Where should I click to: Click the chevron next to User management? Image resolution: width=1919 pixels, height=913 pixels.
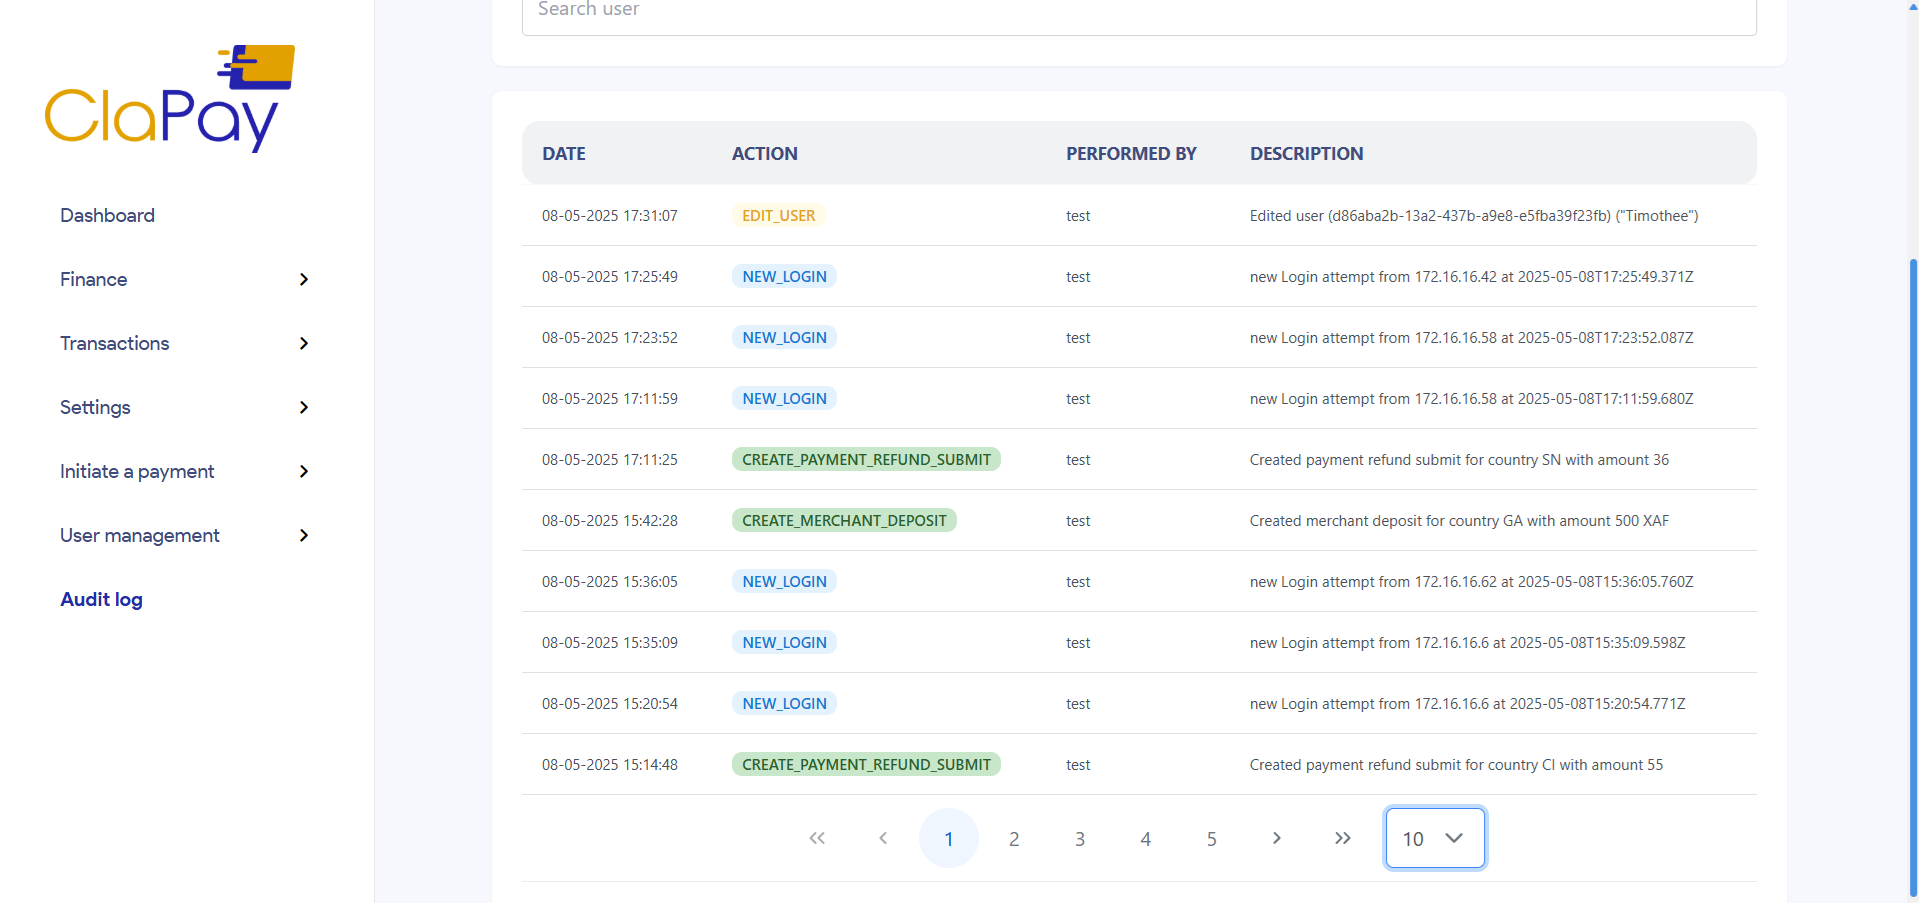(x=303, y=536)
